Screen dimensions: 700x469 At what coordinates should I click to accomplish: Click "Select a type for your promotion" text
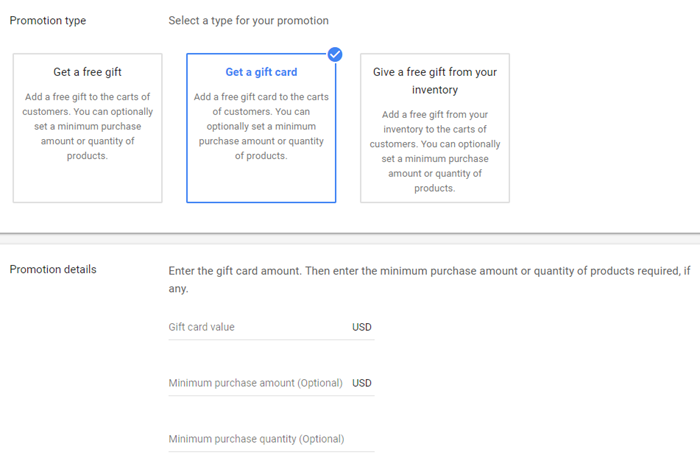click(248, 20)
